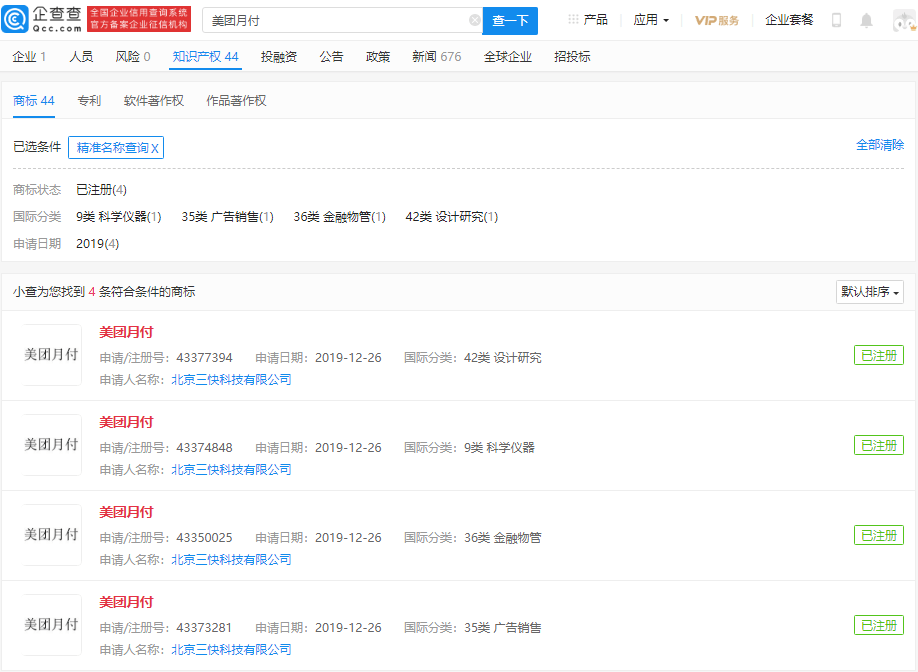Open the 新闻 676 tab
This screenshot has width=918, height=672.
(x=437, y=57)
